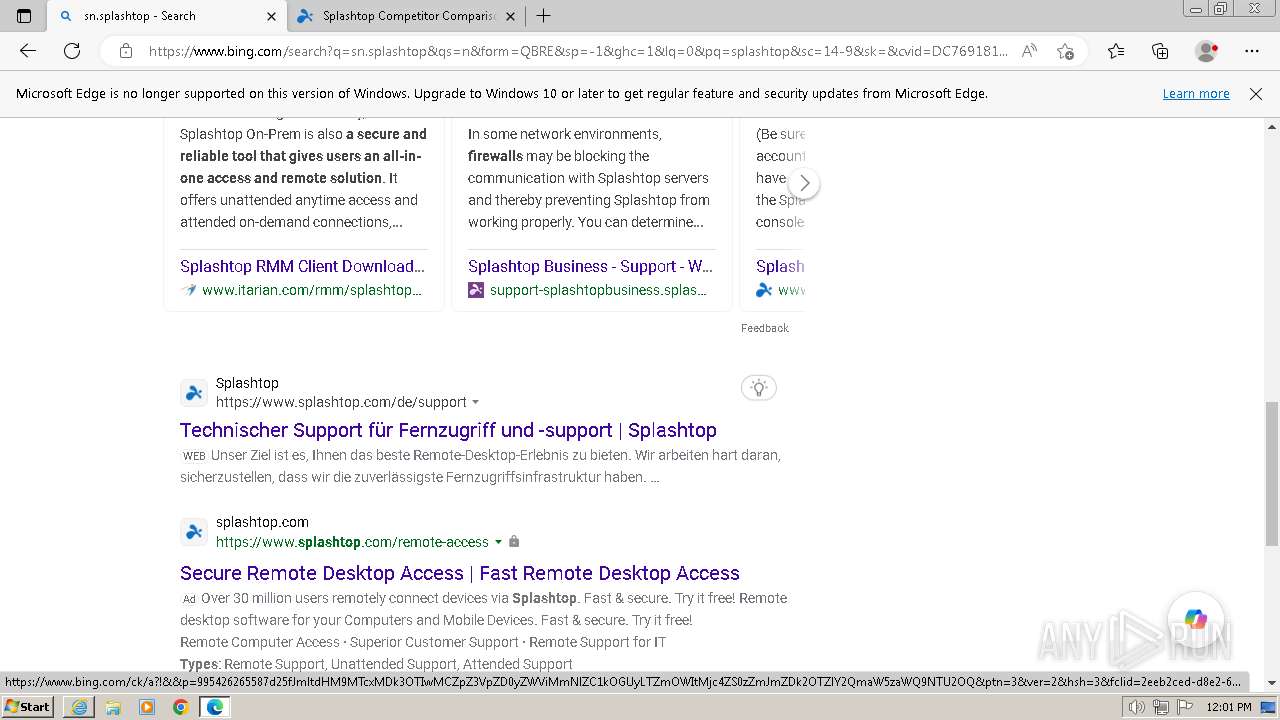Select Microsoft Edge on the taskbar
Image resolution: width=1280 pixels, height=720 pixels.
[x=214, y=707]
